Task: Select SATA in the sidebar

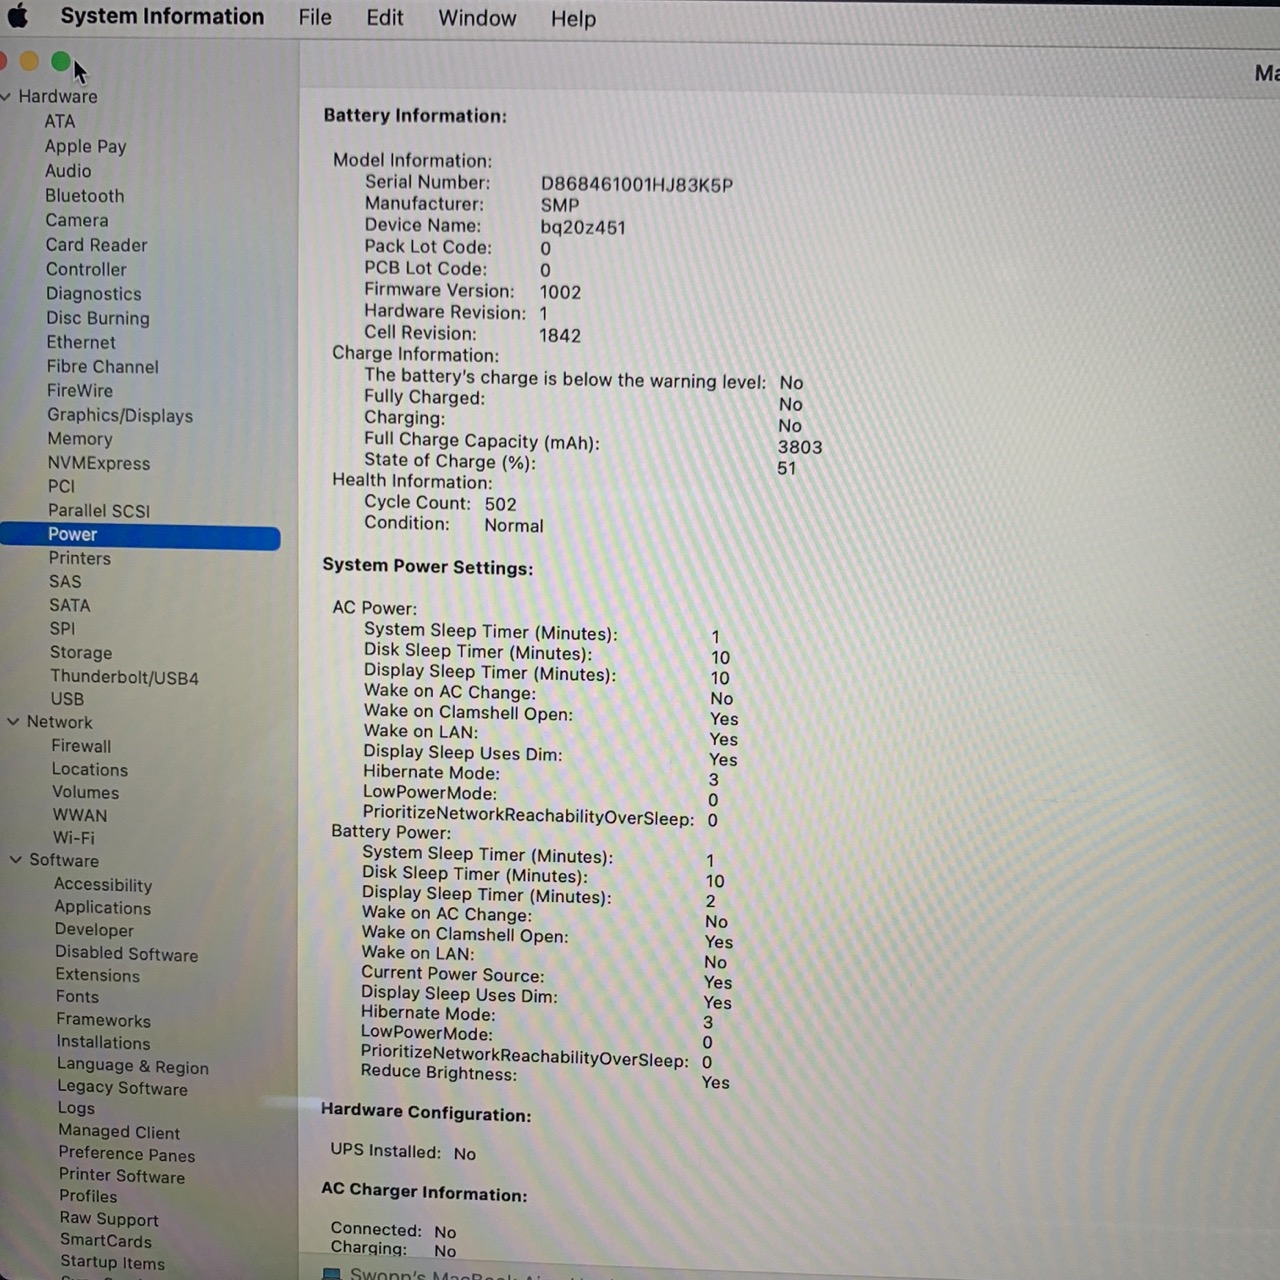Action: [70, 605]
